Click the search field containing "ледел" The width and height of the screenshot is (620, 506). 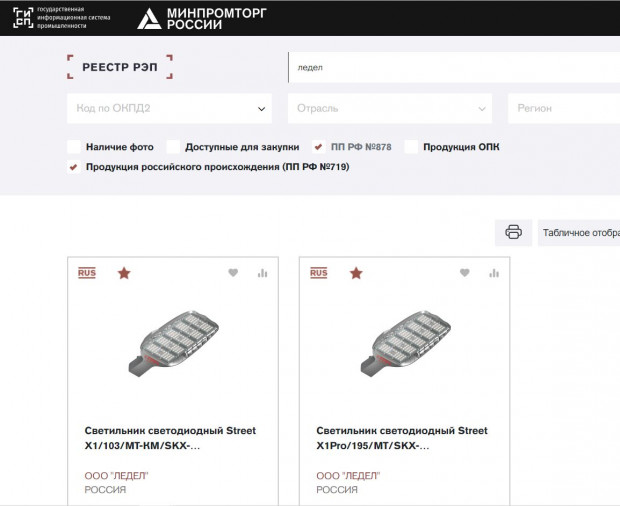coord(450,68)
